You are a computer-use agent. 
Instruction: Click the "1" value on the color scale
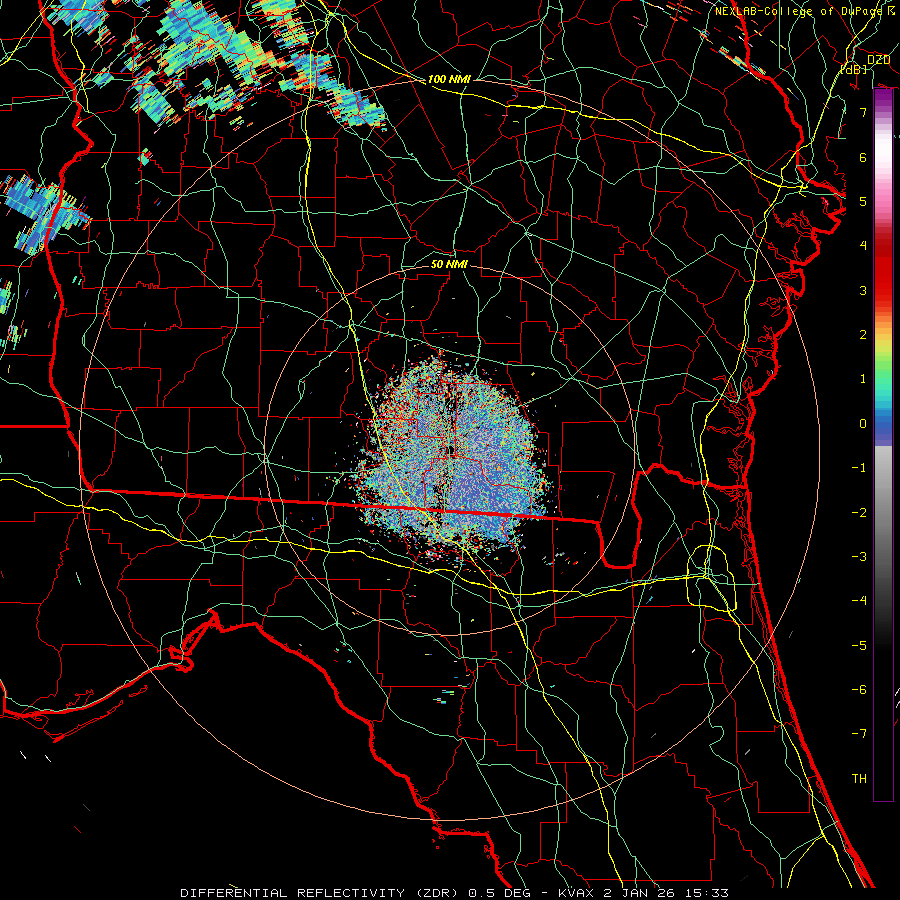[863, 379]
